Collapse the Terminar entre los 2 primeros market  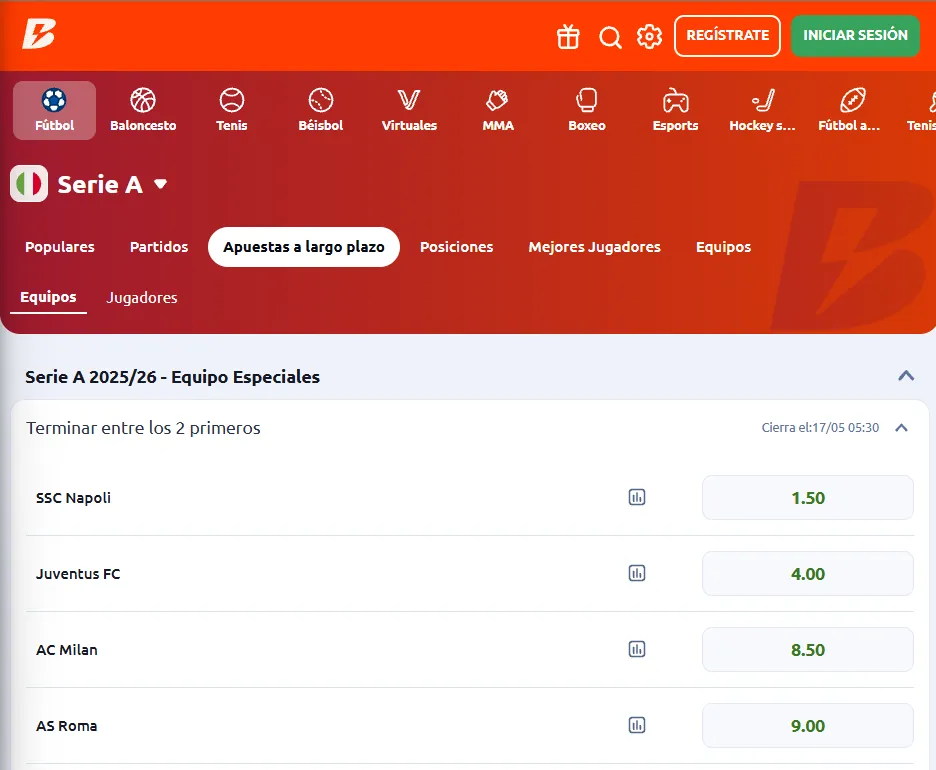click(x=901, y=428)
